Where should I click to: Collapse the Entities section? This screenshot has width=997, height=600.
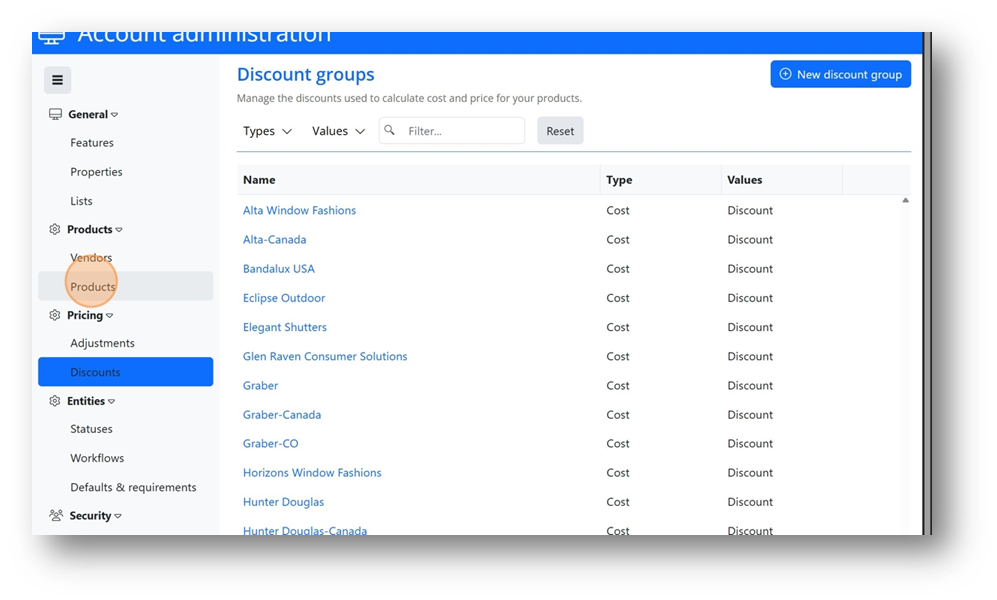coord(111,402)
